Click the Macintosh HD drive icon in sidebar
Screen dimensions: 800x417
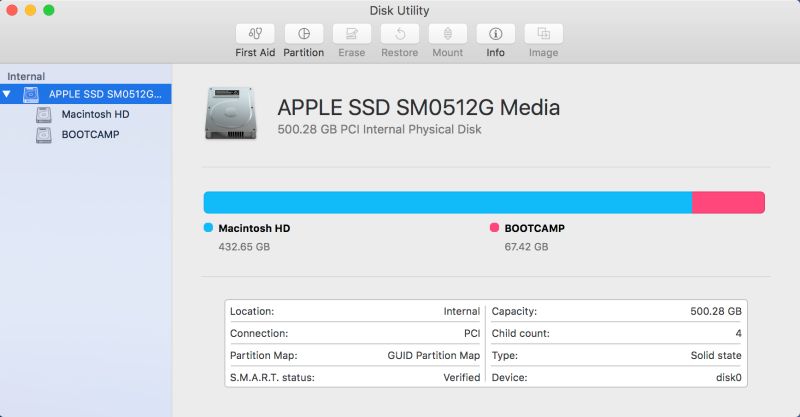point(44,115)
